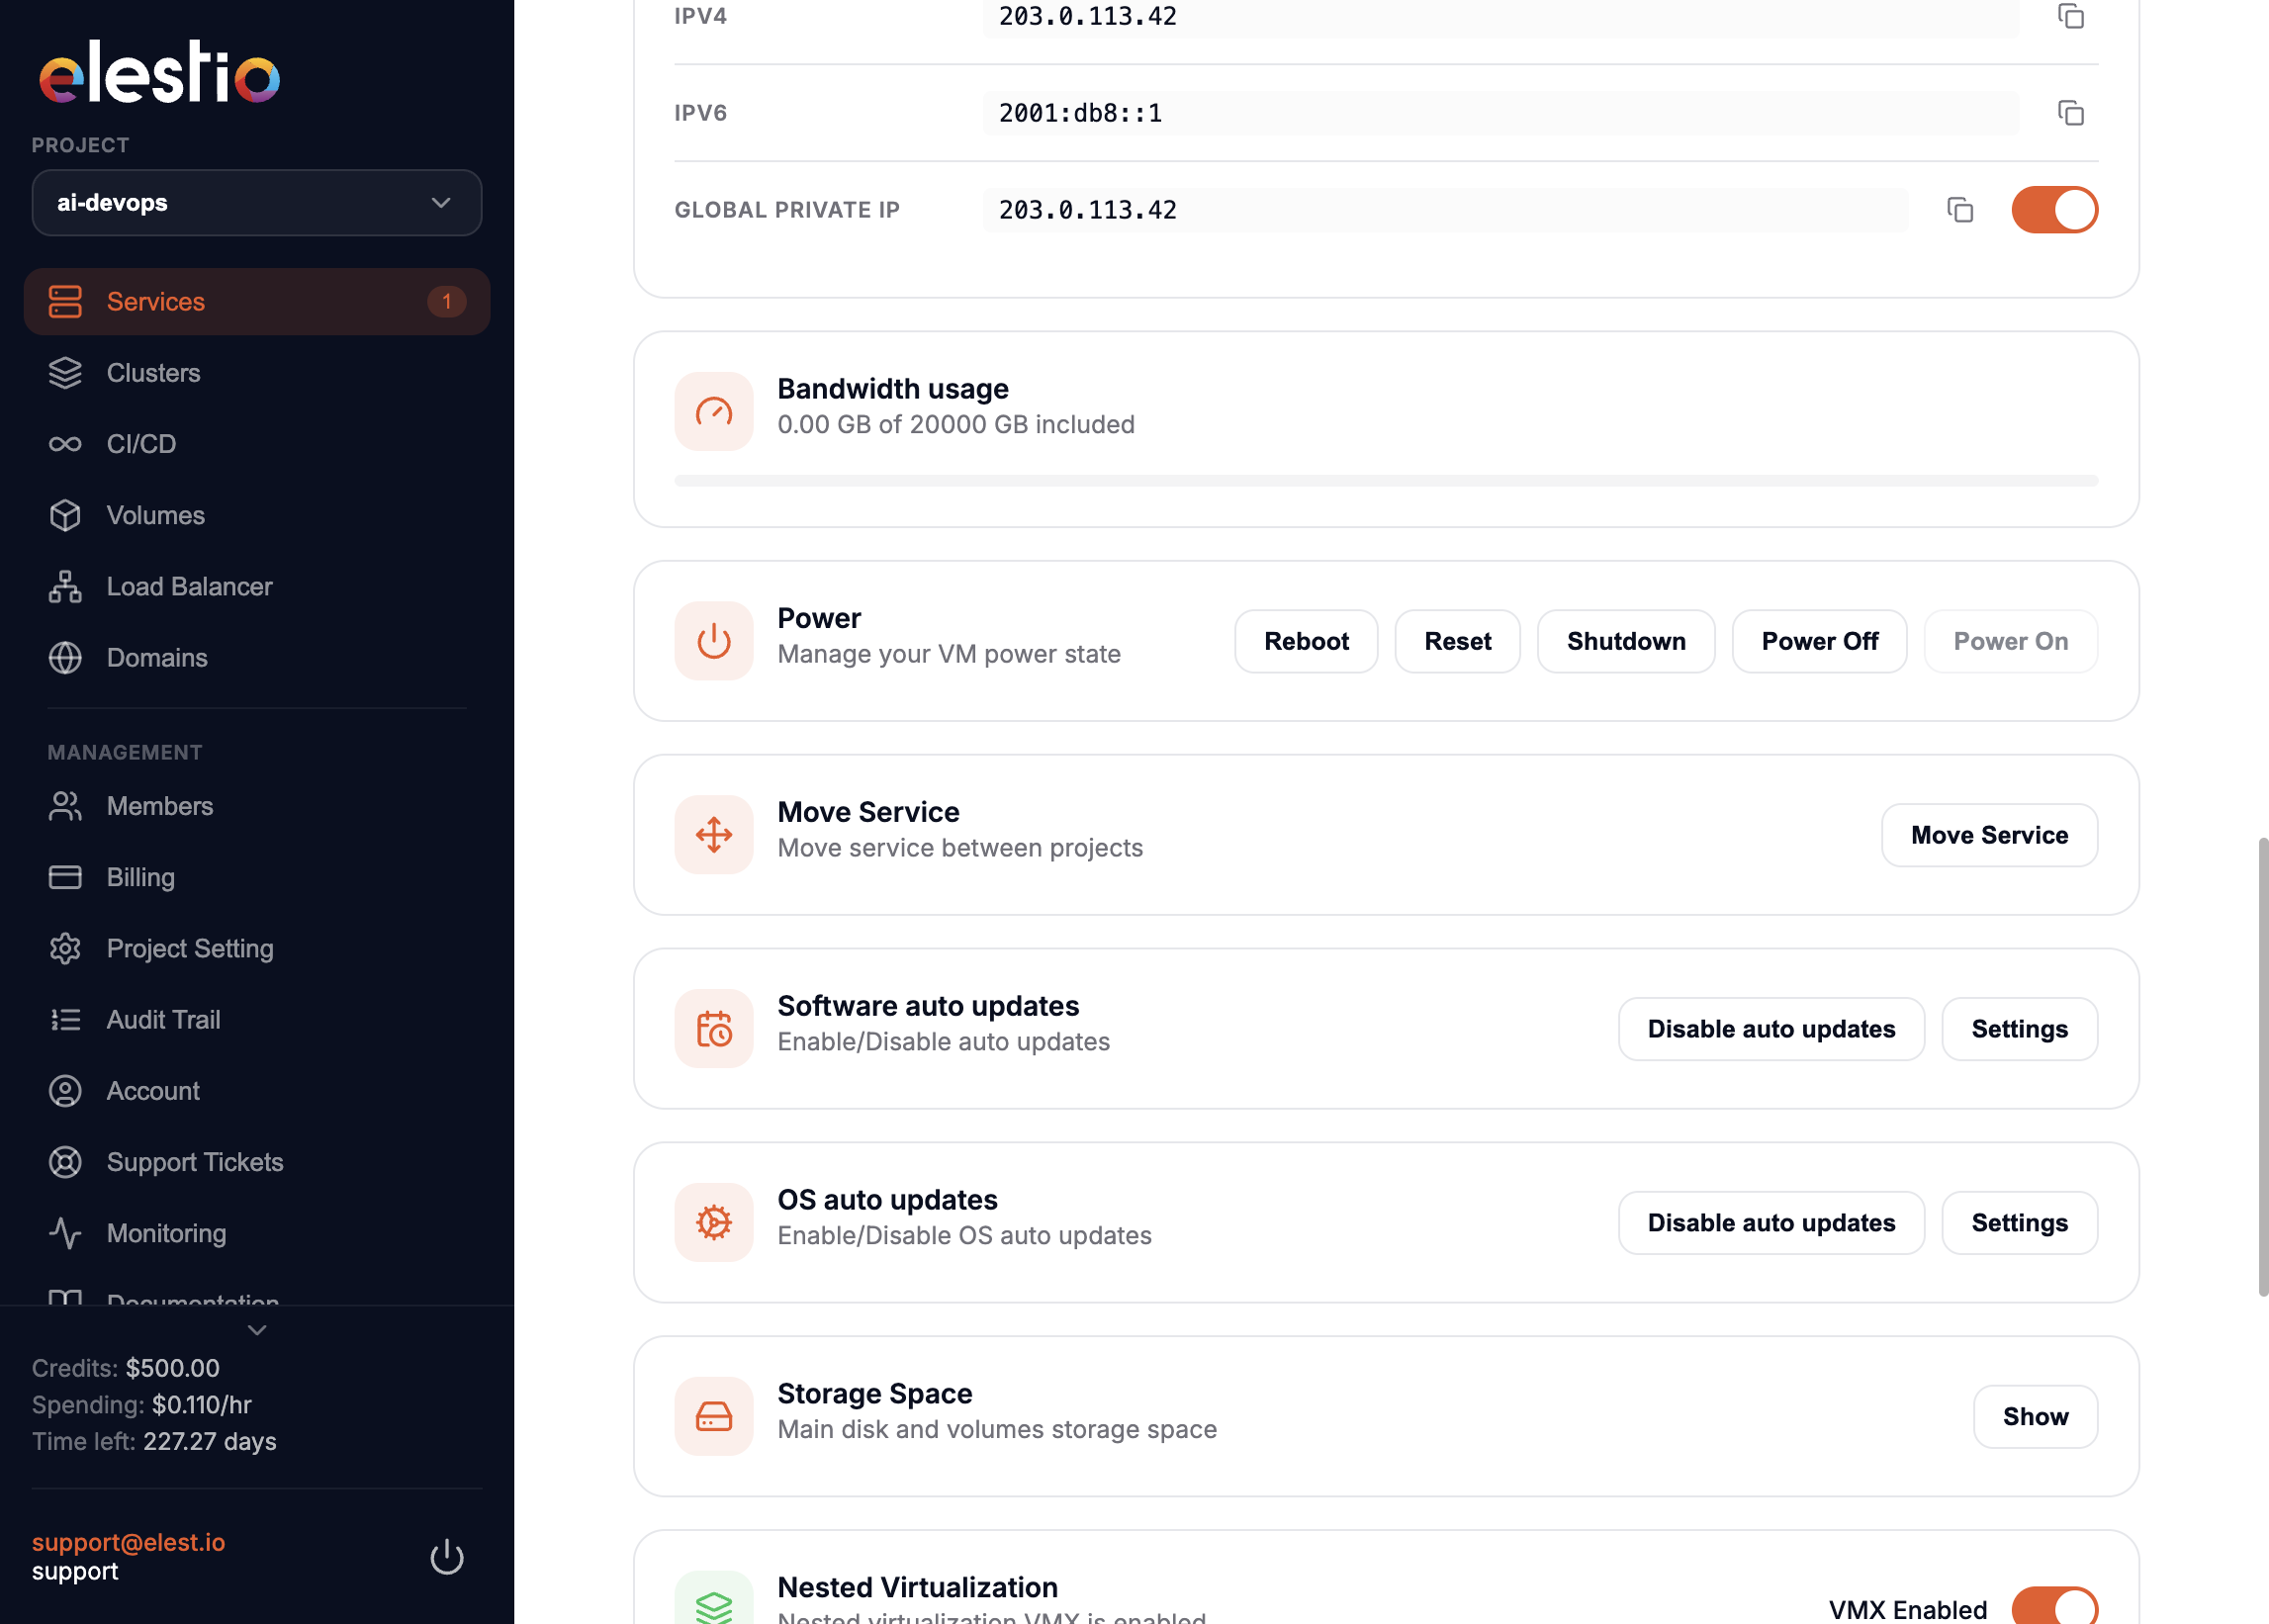Click the Move Service arrows icon
Image resolution: width=2269 pixels, height=1624 pixels.
tap(713, 834)
